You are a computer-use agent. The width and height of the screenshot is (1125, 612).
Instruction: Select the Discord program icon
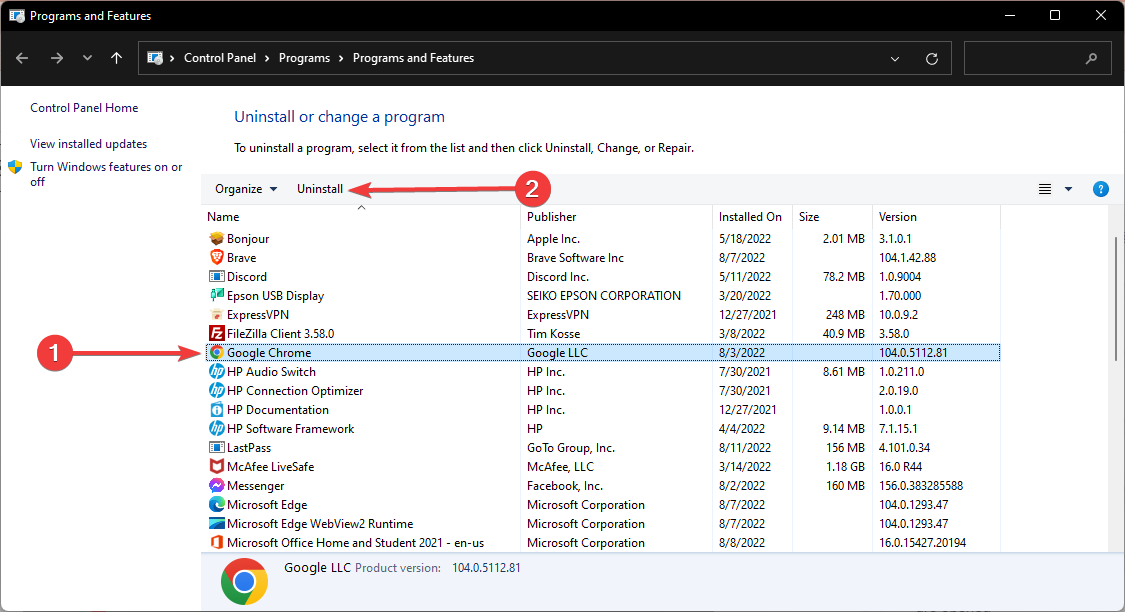pos(217,277)
